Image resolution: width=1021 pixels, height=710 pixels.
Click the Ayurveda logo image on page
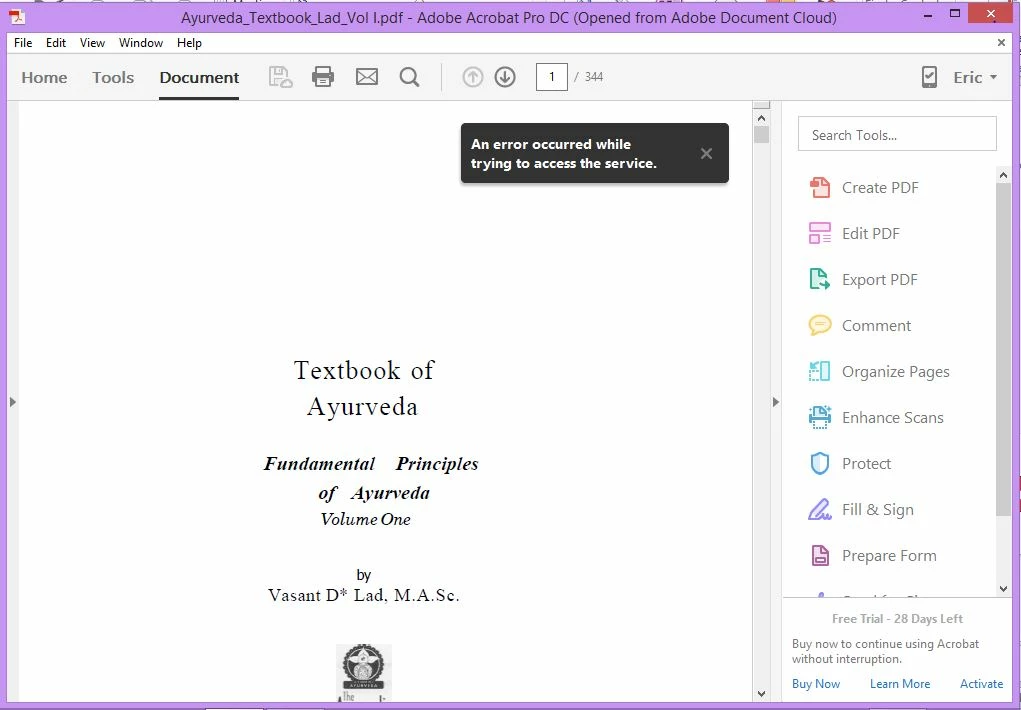(364, 672)
